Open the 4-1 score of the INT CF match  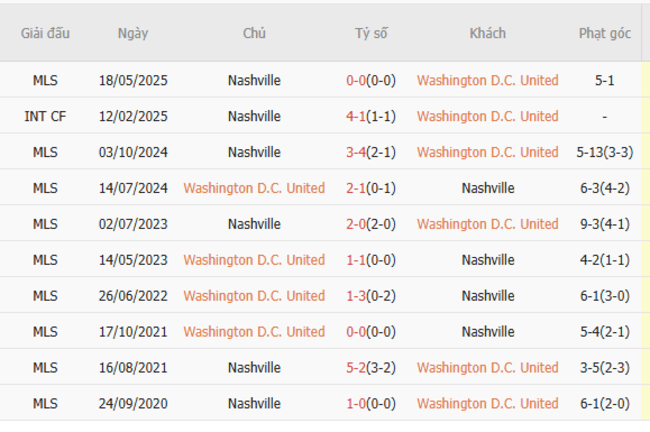(x=357, y=116)
